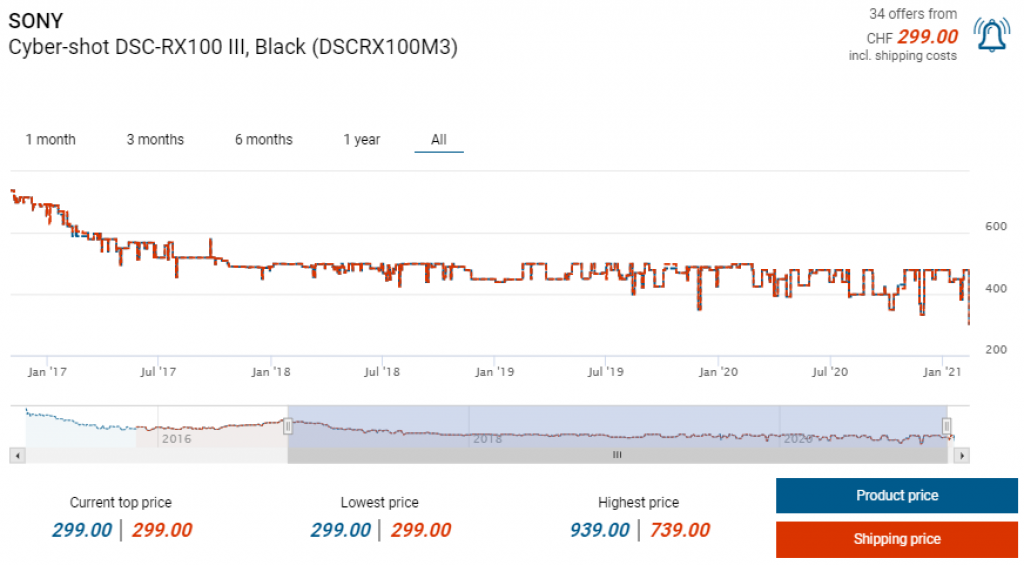Click the navigator right scroll arrow
Viewport: 1024px width, 565px height.
pos(961,455)
